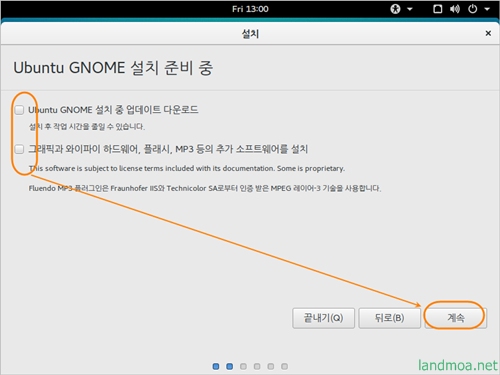The width and height of the screenshot is (500, 375).
Task: Click the 'Ubuntu GNOME 설치 준비 중' heading
Action: tap(113, 68)
